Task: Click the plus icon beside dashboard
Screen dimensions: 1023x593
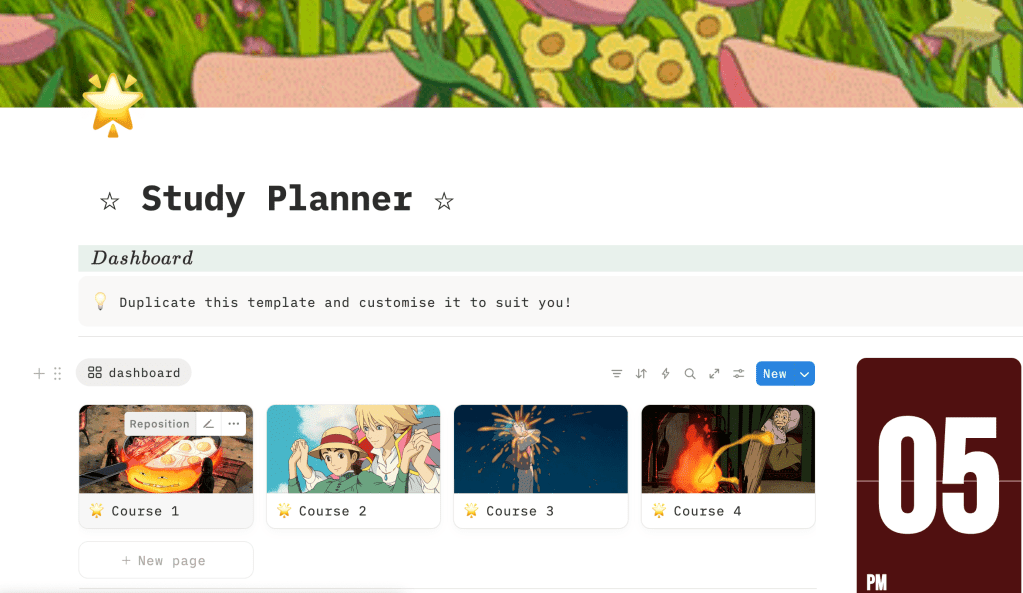Action: click(39, 373)
